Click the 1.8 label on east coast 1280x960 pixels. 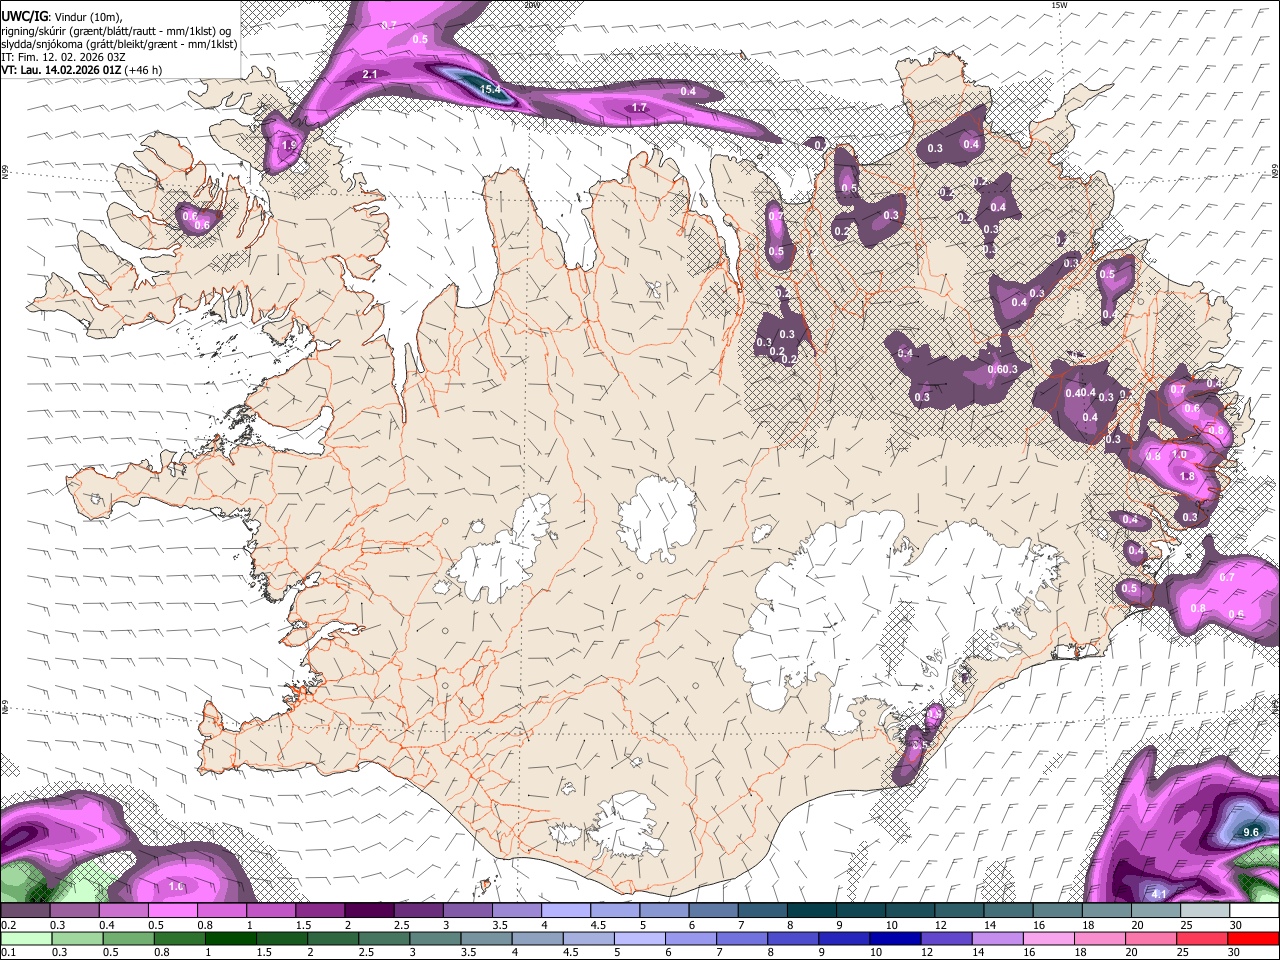1187,477
